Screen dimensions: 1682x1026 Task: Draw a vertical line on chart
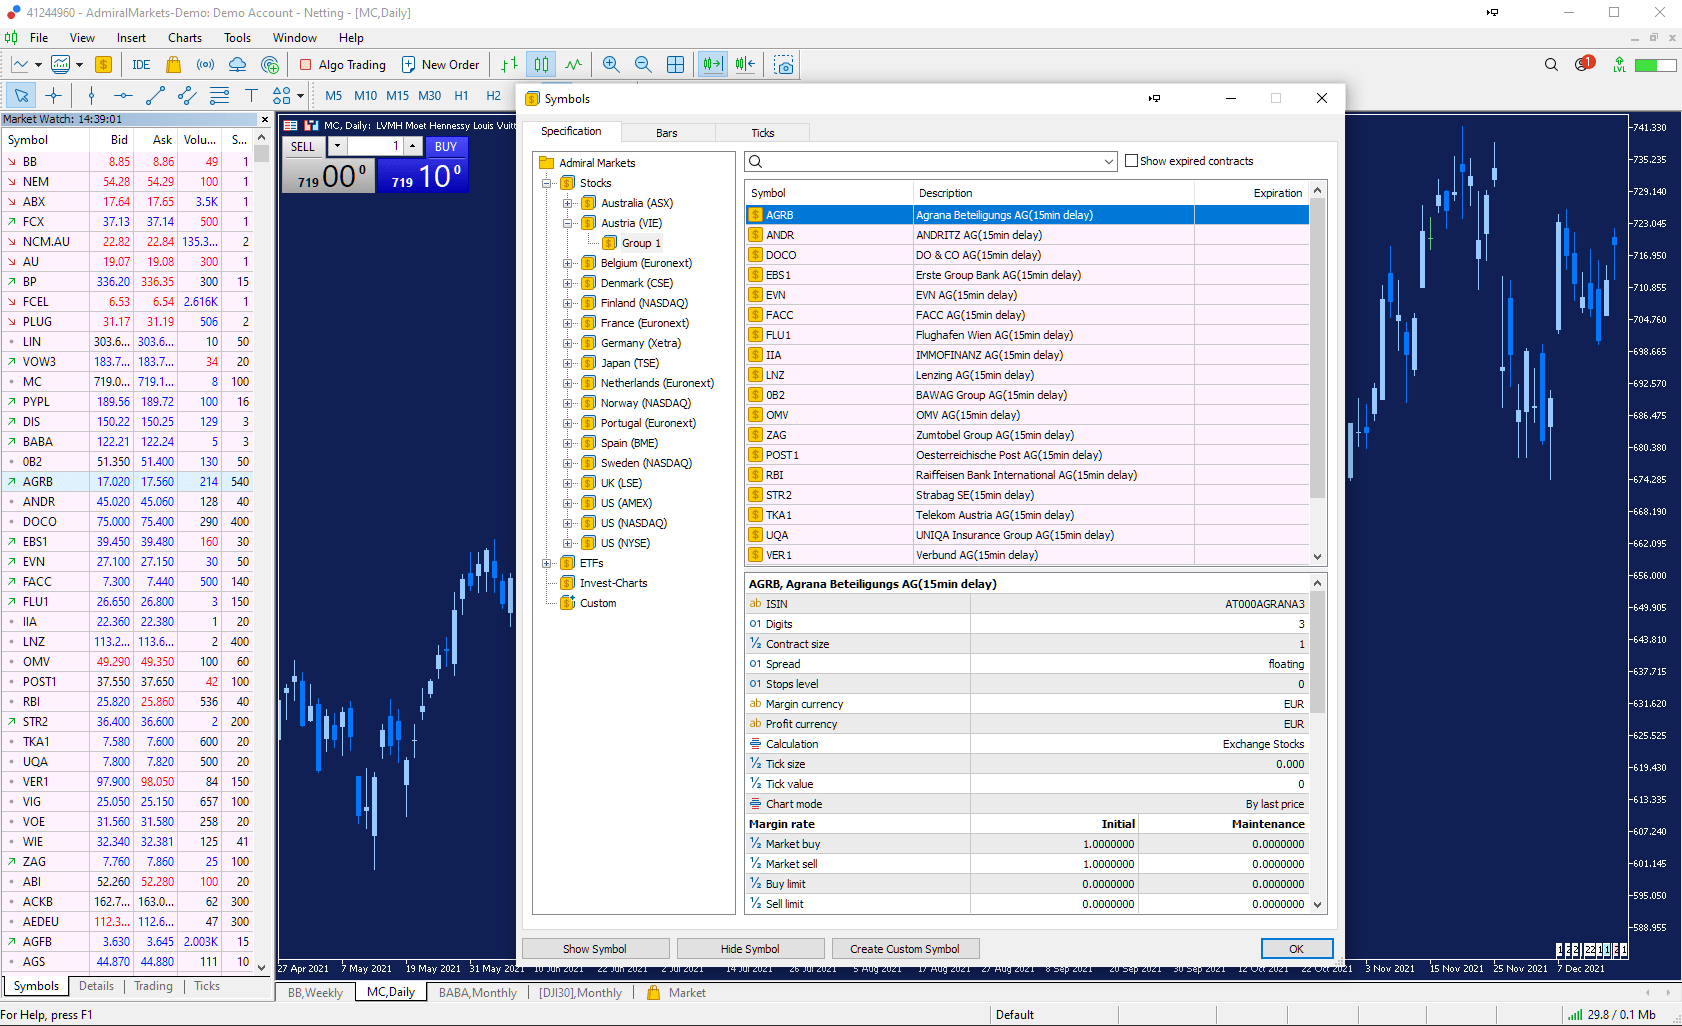tap(91, 95)
